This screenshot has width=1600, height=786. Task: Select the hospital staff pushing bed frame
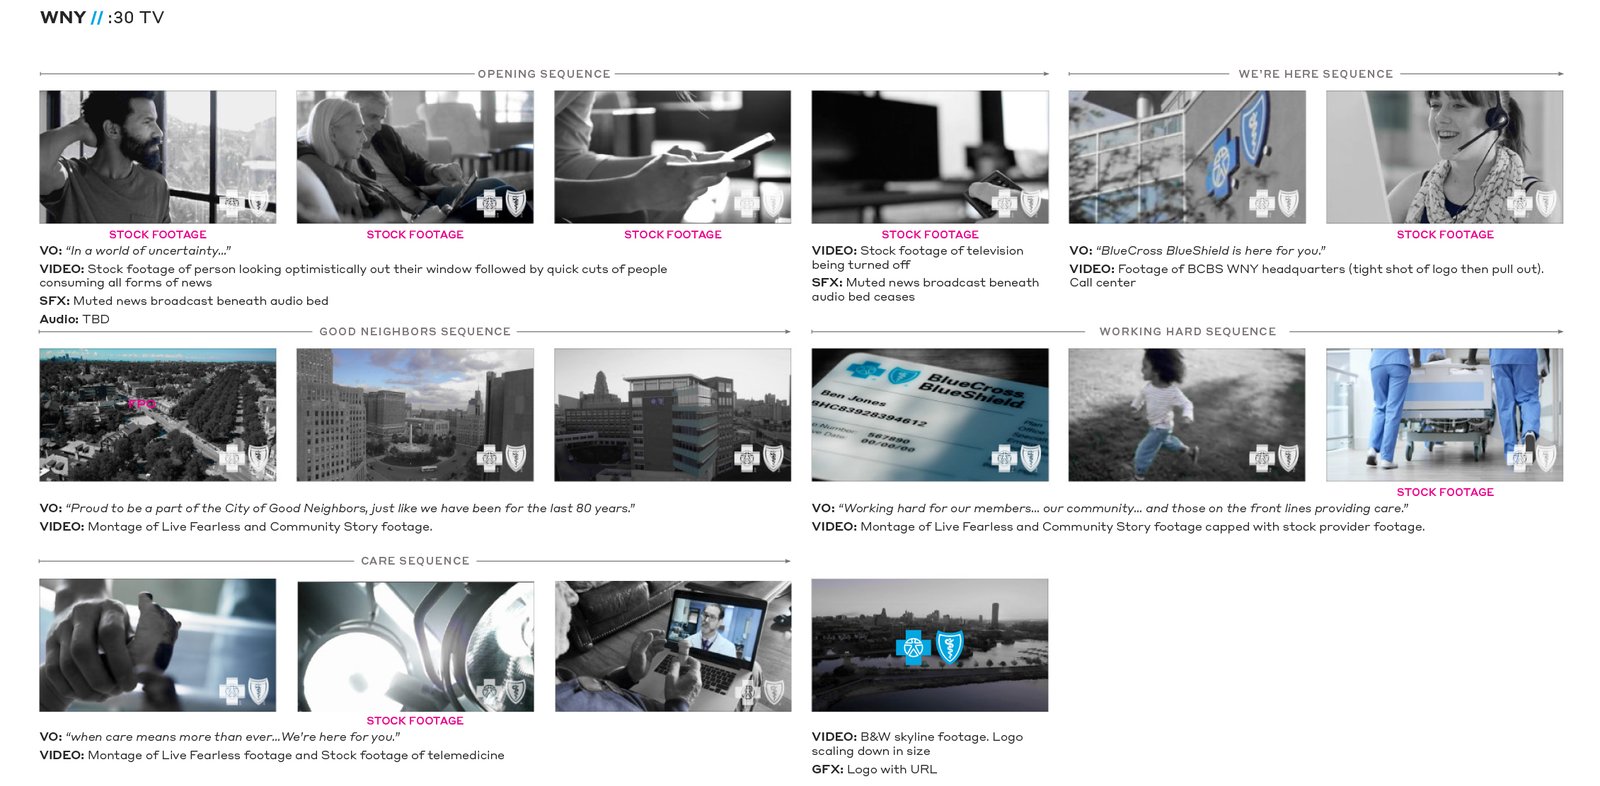[1444, 415]
